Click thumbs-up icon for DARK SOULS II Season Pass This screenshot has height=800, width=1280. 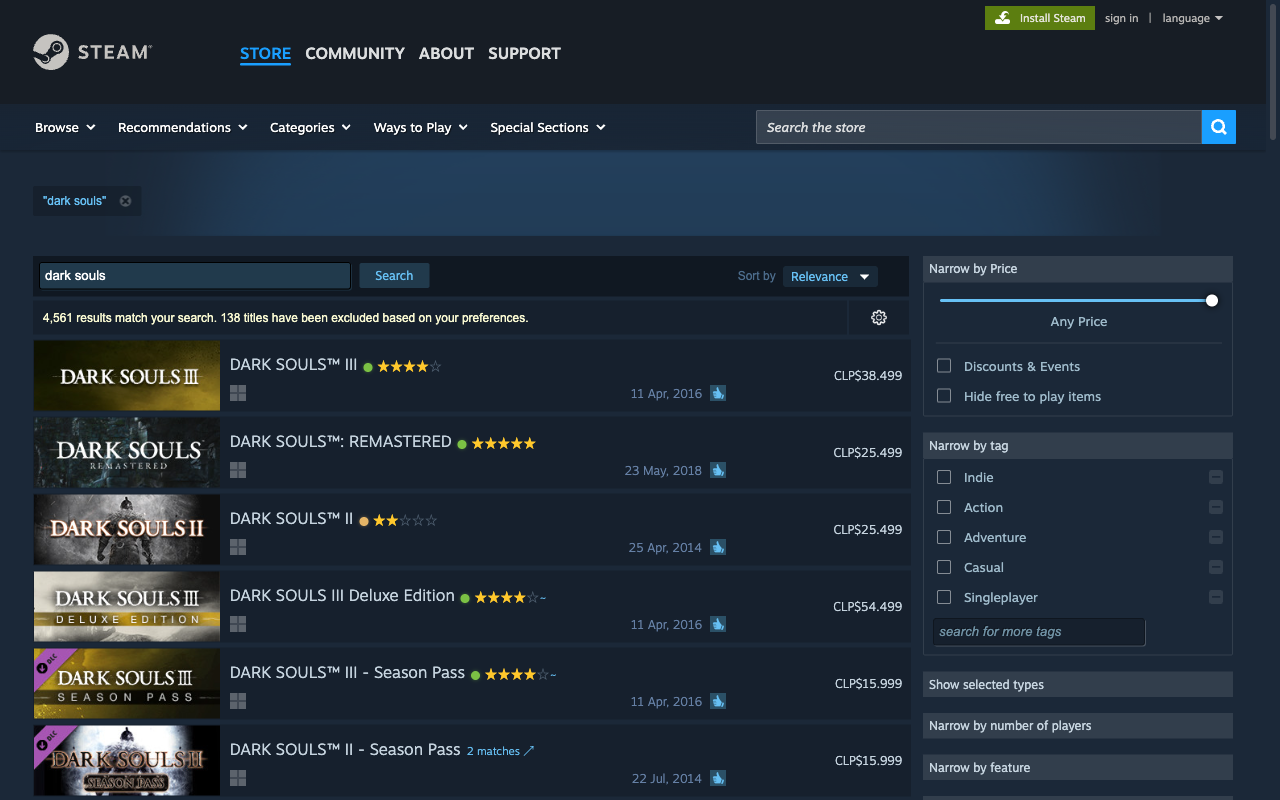718,778
